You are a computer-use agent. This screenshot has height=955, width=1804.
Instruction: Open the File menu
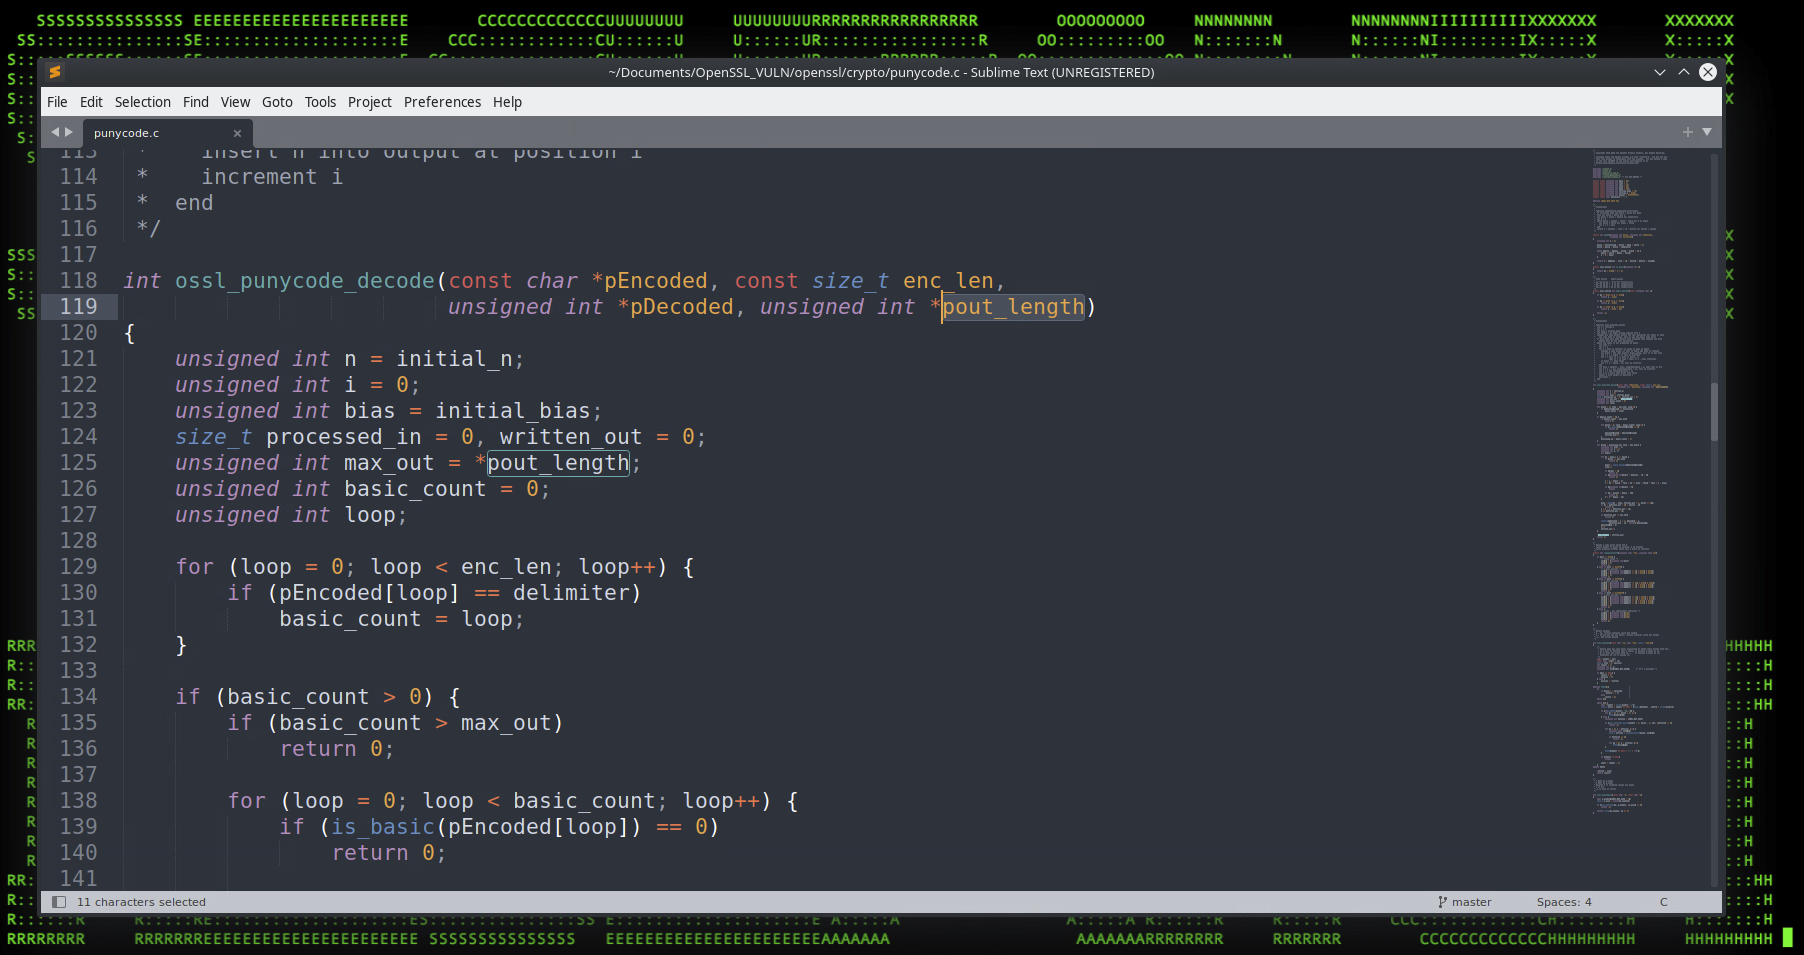[57, 102]
